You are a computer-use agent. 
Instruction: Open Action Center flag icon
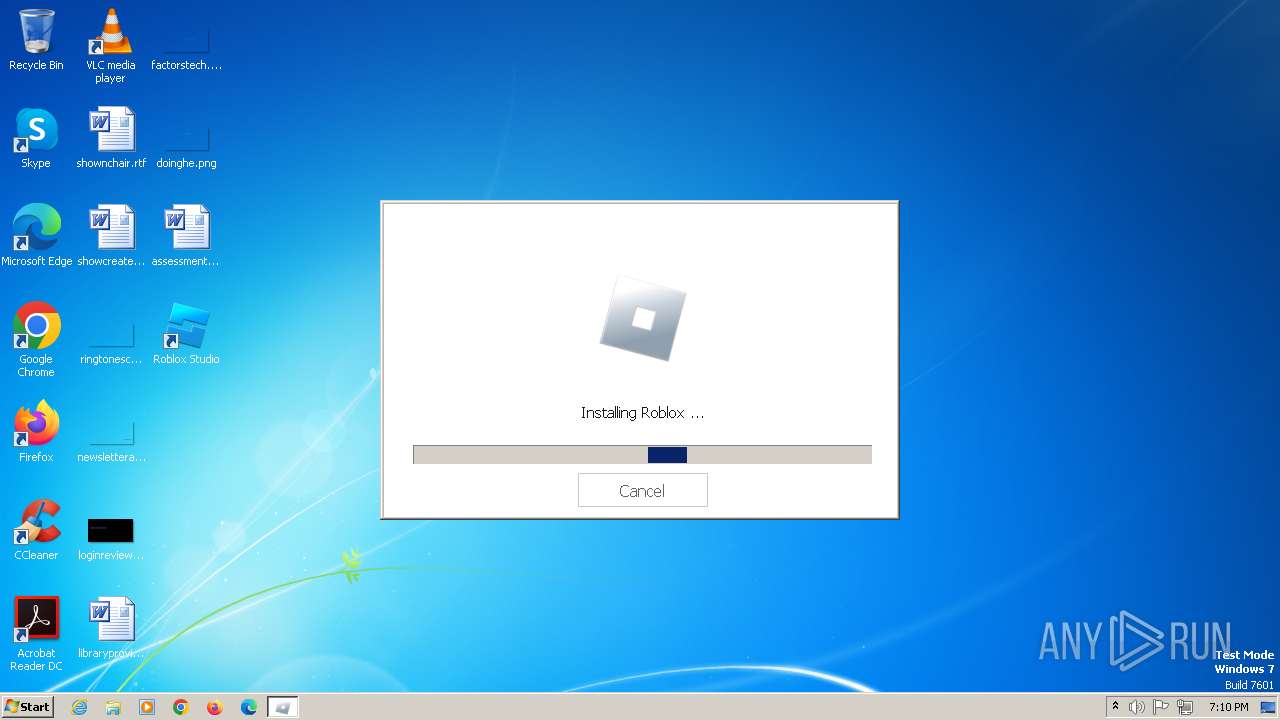tap(1161, 707)
